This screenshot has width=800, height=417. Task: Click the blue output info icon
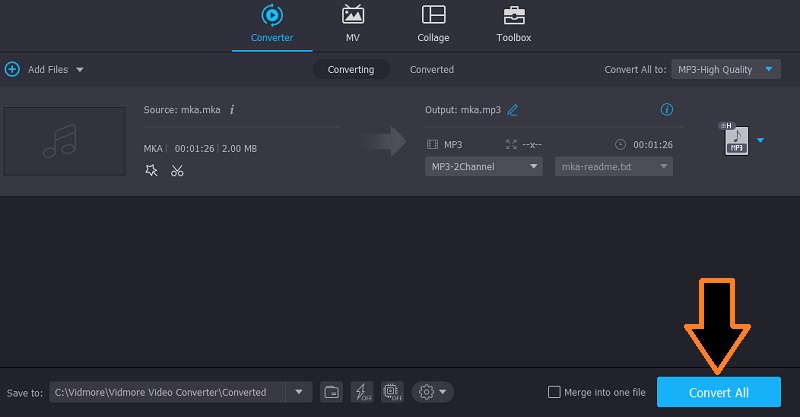coord(667,109)
